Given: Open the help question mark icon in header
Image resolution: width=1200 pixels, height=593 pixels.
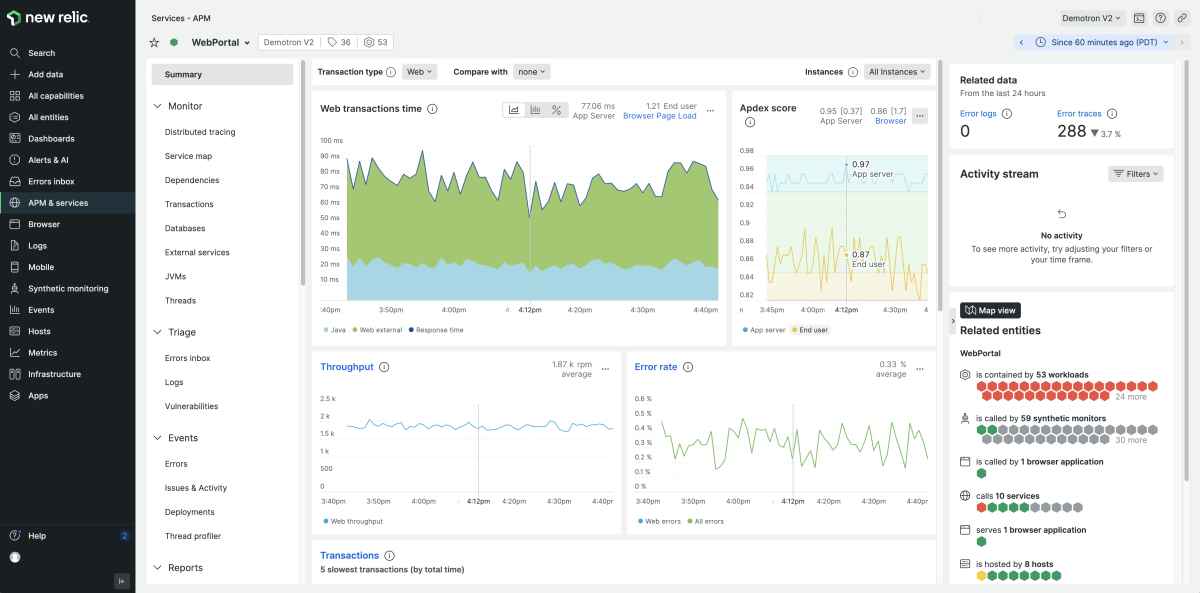Looking at the screenshot, I should [x=1160, y=18].
